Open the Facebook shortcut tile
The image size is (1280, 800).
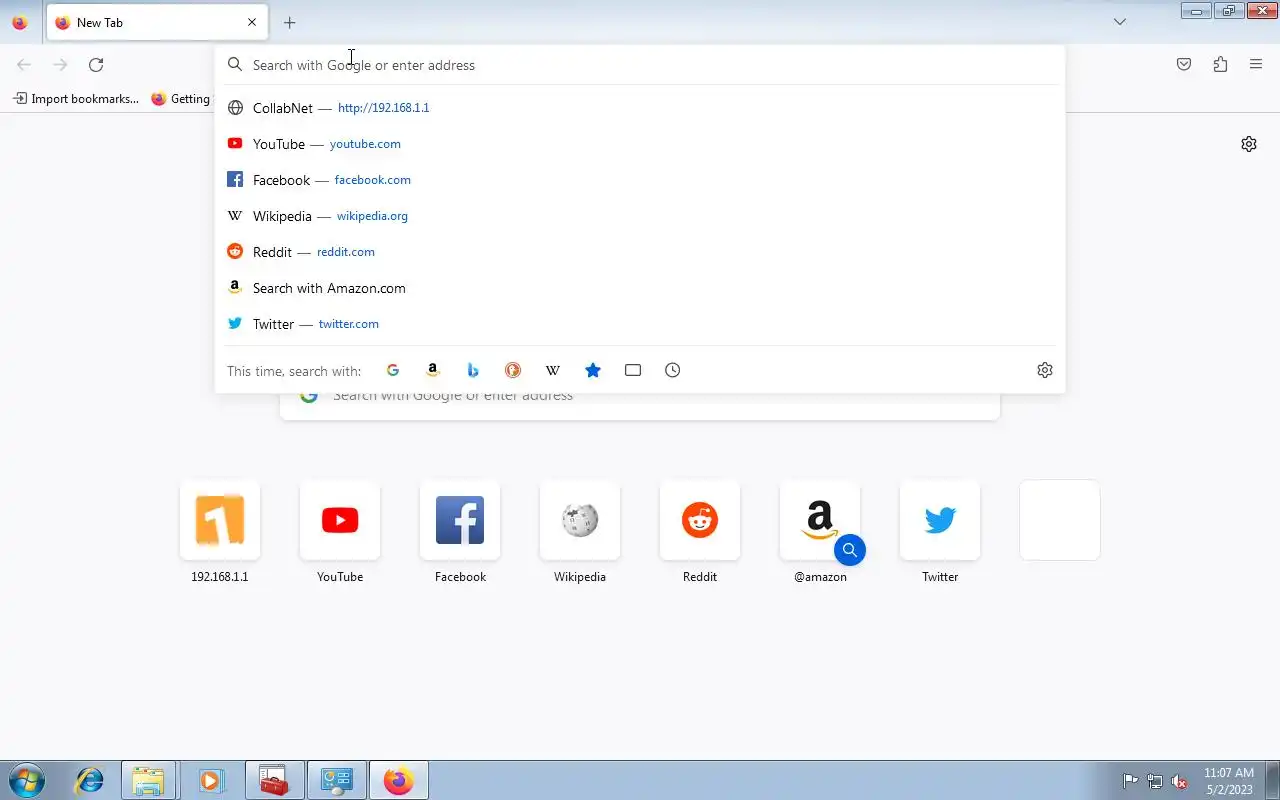(x=460, y=520)
